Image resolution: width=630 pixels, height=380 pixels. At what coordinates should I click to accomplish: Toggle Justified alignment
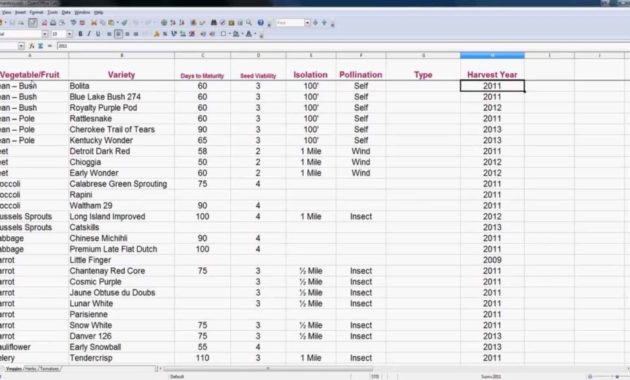[136, 34]
